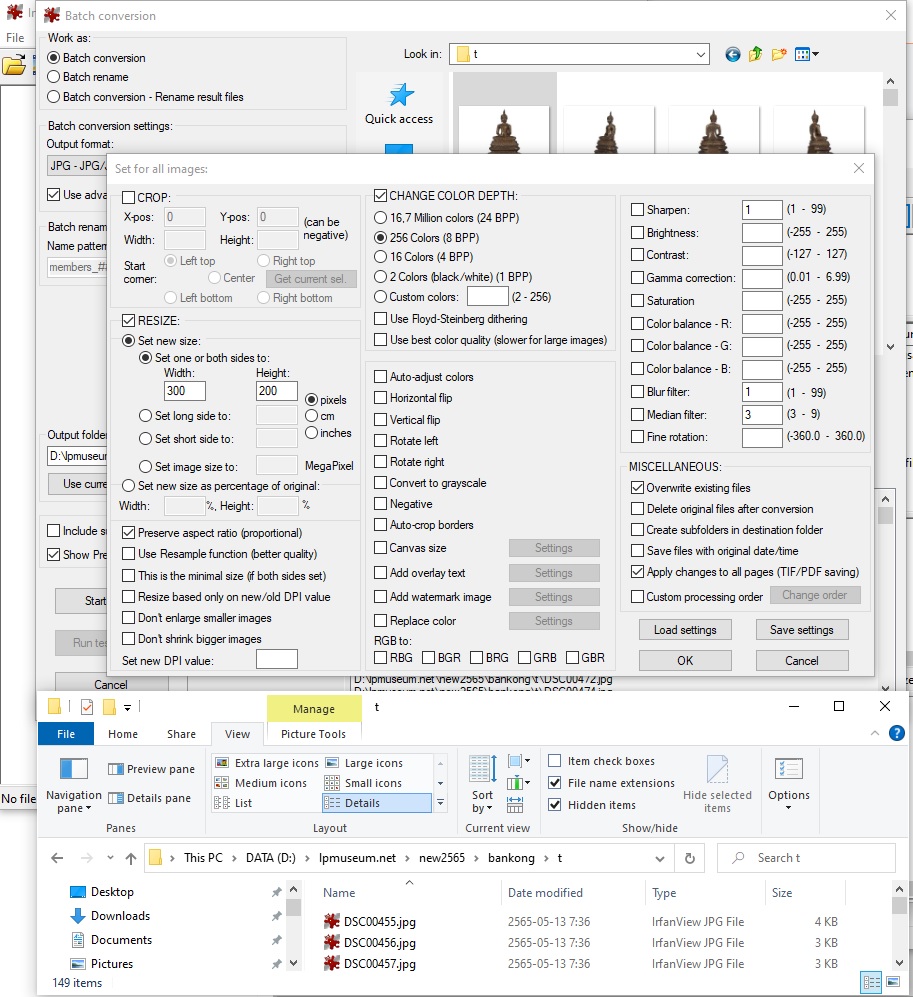Click the create new folder icon
The image size is (913, 997).
coord(778,54)
